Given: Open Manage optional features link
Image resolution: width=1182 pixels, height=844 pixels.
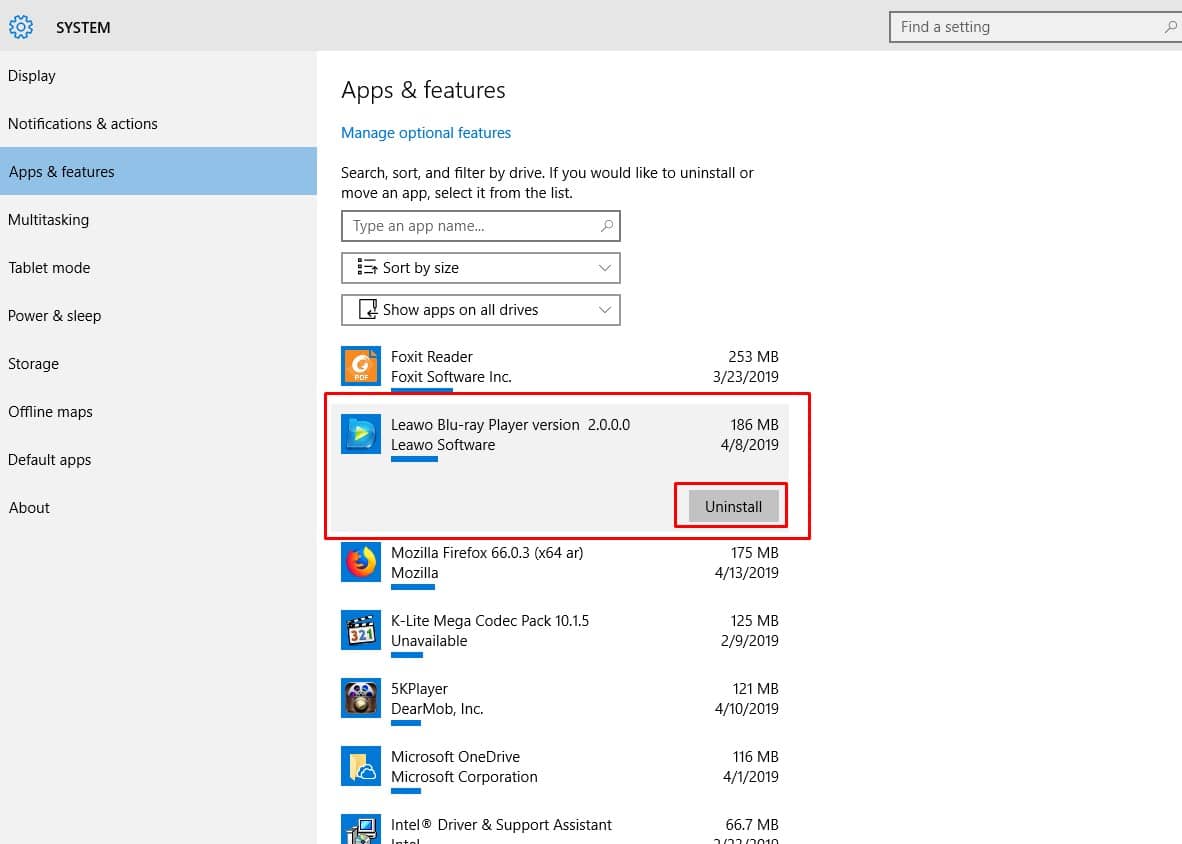Looking at the screenshot, I should pyautogui.click(x=426, y=133).
